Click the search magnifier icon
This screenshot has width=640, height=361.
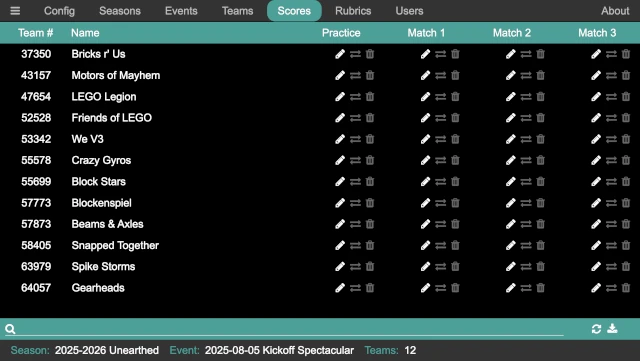coord(10,329)
